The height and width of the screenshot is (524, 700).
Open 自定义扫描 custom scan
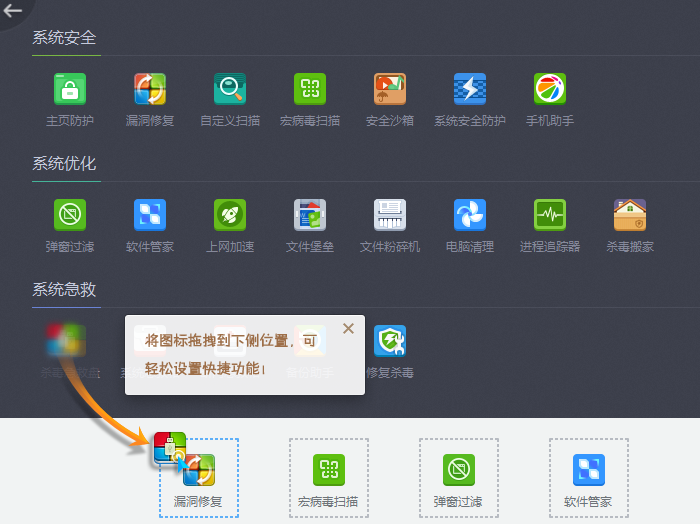coord(230,90)
